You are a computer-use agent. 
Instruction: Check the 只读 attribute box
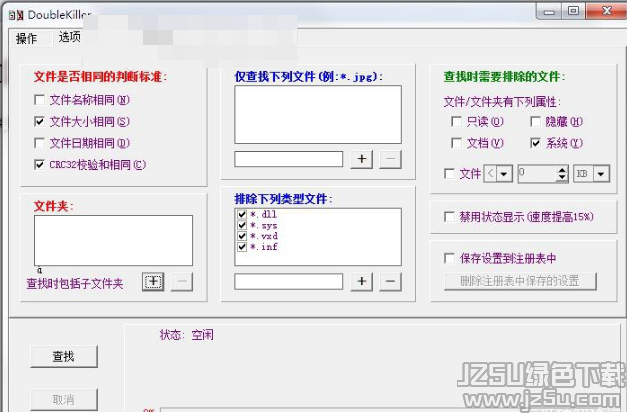pyautogui.click(x=456, y=121)
